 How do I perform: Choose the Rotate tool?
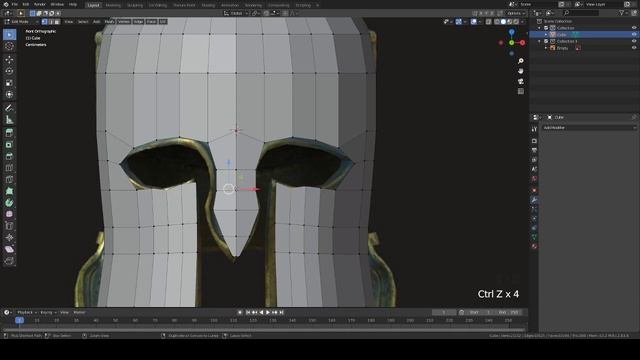click(9, 71)
